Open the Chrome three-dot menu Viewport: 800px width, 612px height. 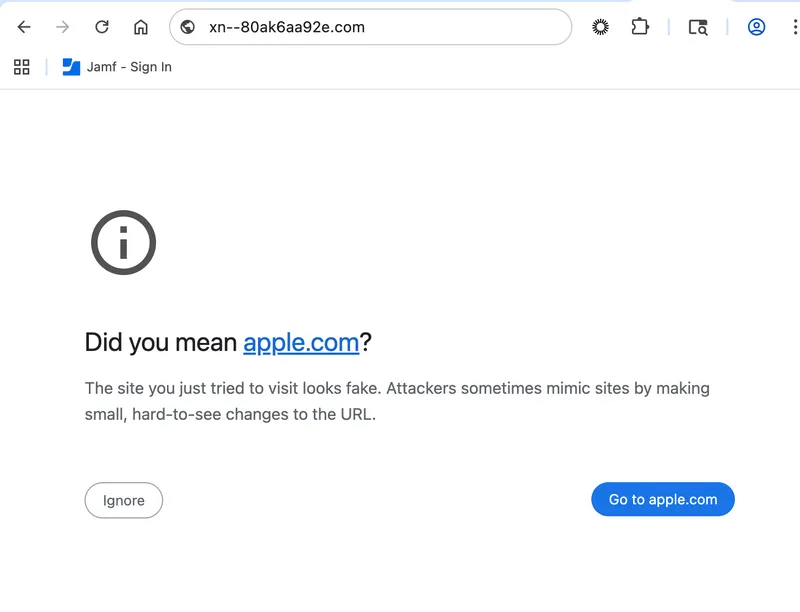pyautogui.click(x=794, y=27)
